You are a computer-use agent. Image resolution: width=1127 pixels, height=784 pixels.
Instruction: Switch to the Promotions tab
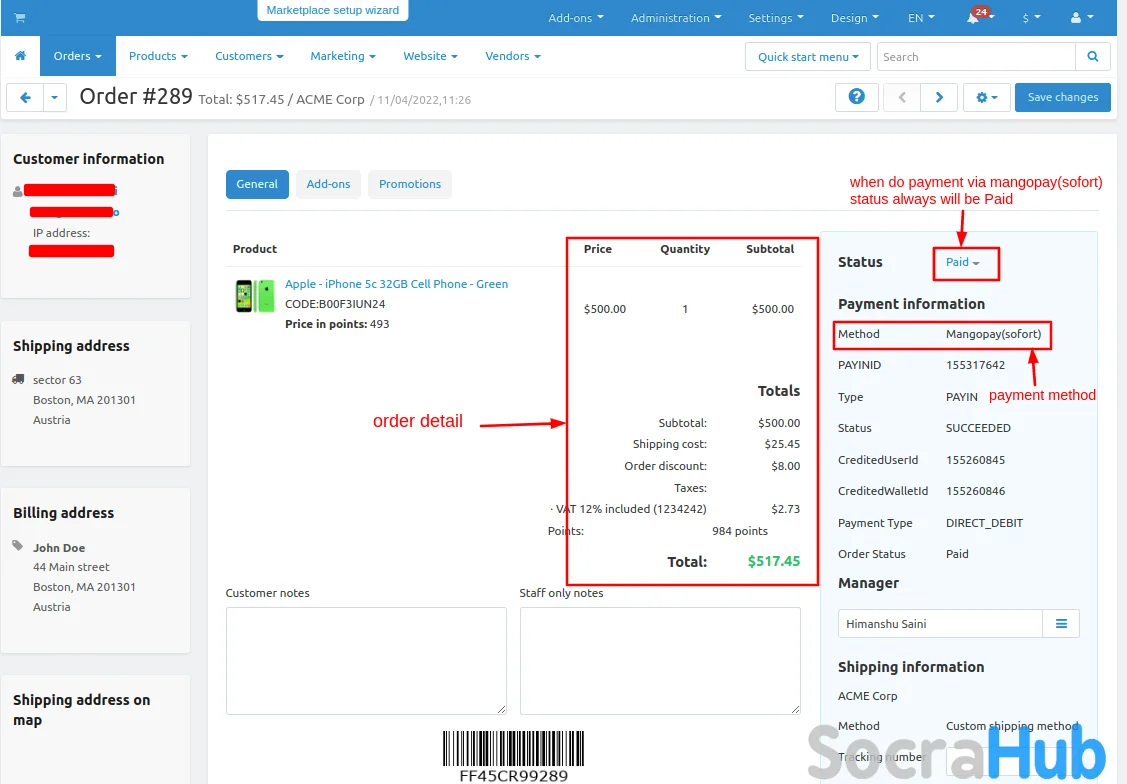pyautogui.click(x=410, y=184)
